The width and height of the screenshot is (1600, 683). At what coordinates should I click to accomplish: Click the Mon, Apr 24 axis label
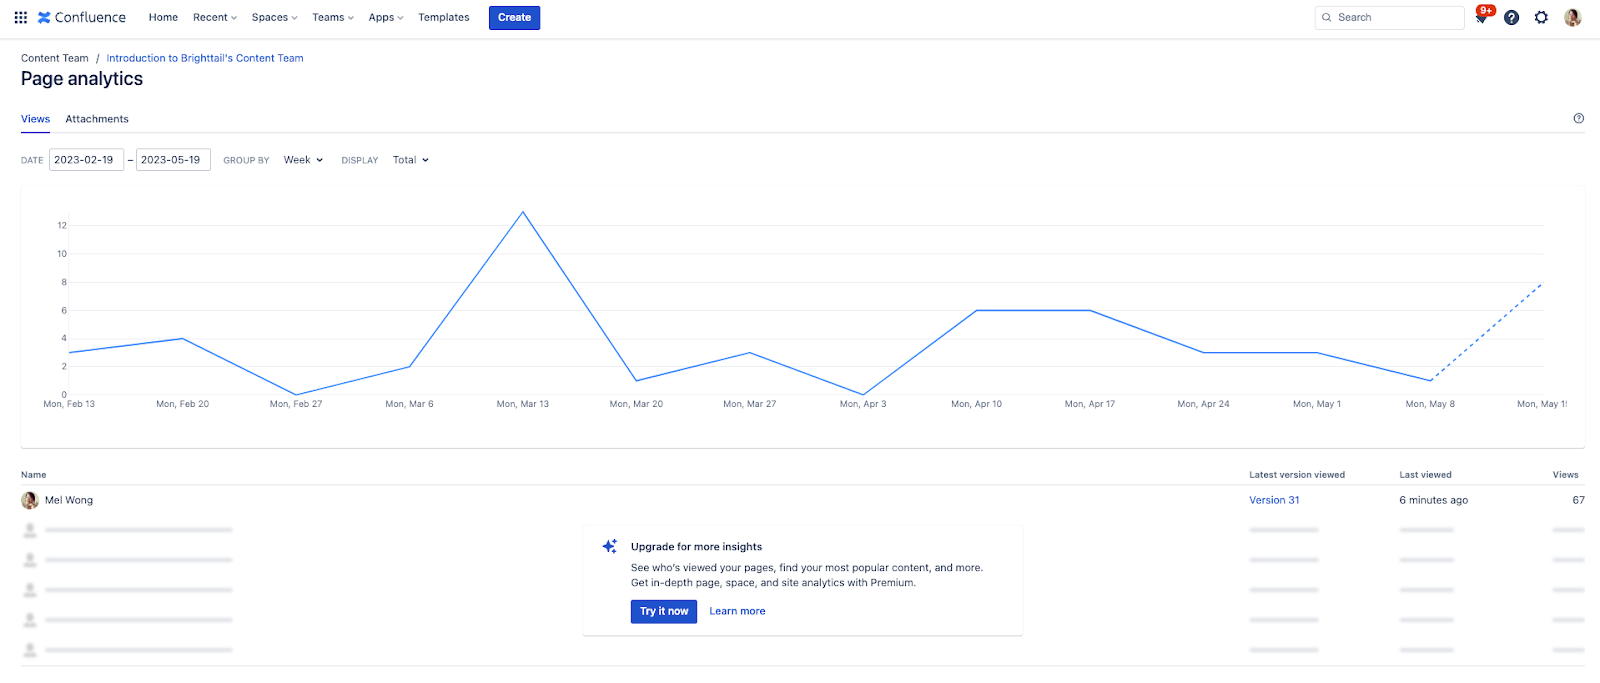click(1203, 404)
